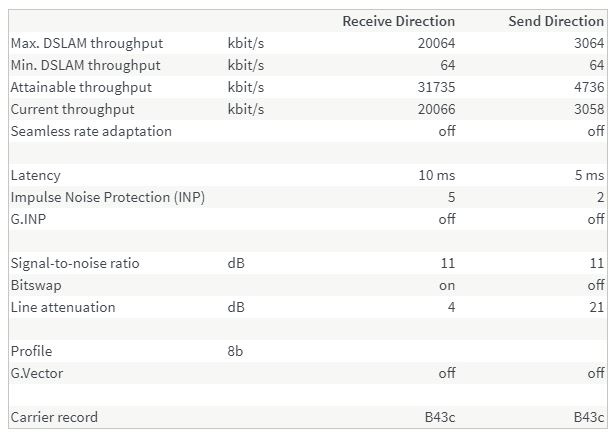
Task: Select the Seamless rate adaptation label
Action: coord(91,131)
